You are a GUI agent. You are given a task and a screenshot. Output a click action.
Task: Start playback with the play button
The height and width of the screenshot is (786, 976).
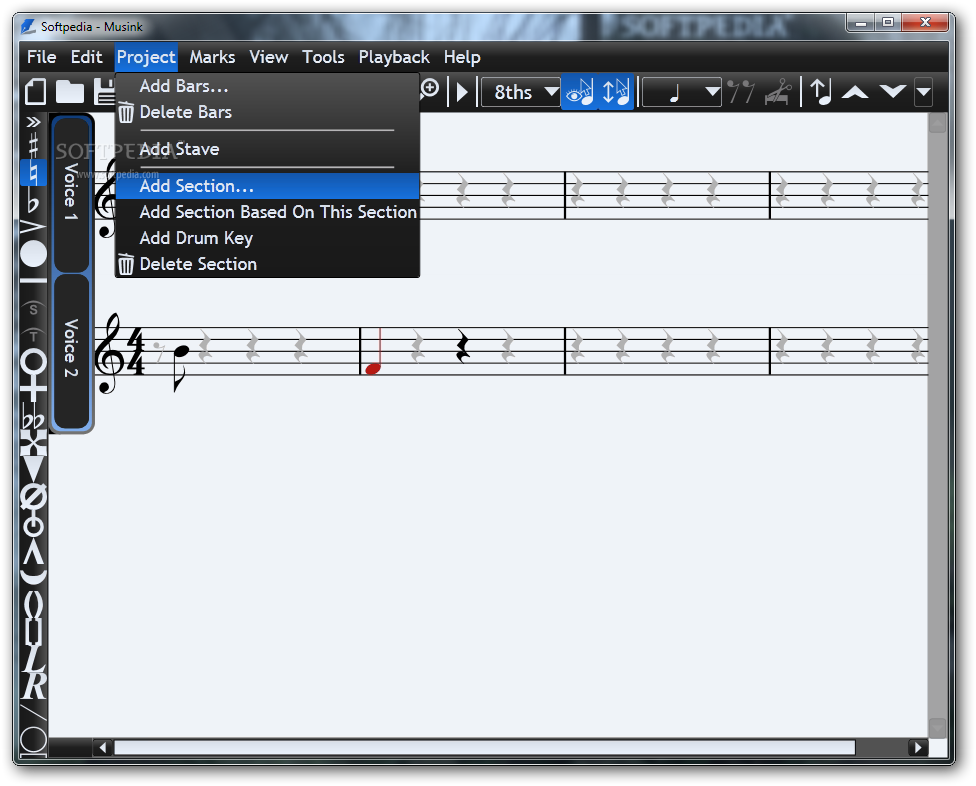pyautogui.click(x=462, y=92)
